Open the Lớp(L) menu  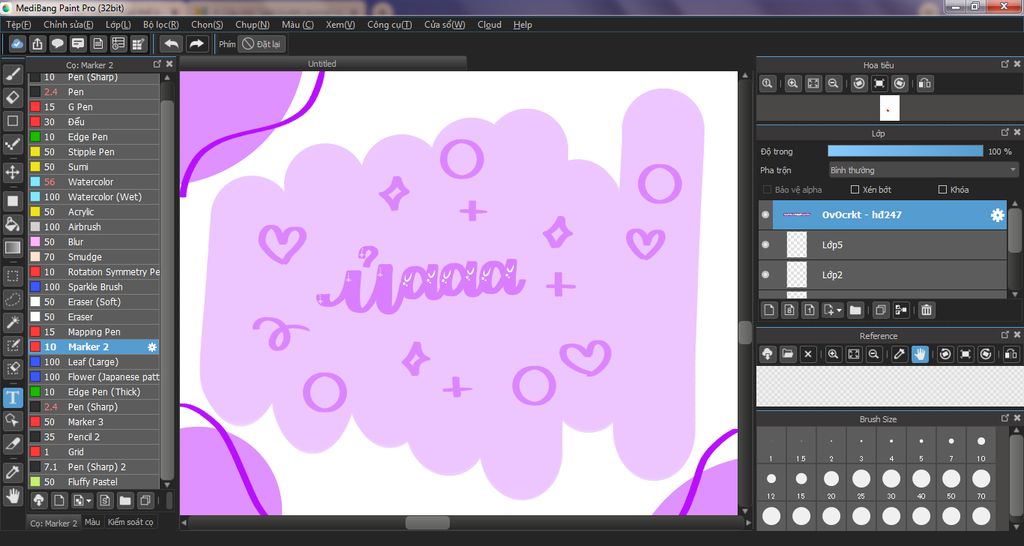(118, 25)
